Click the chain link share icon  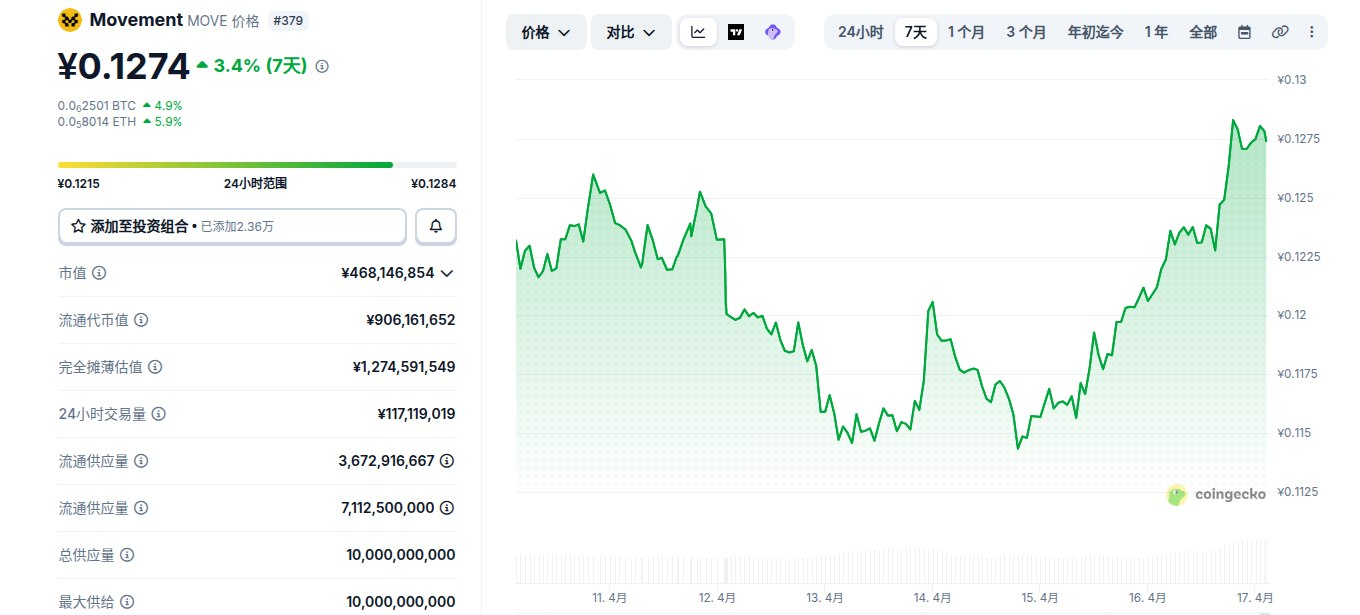pyautogui.click(x=1279, y=32)
